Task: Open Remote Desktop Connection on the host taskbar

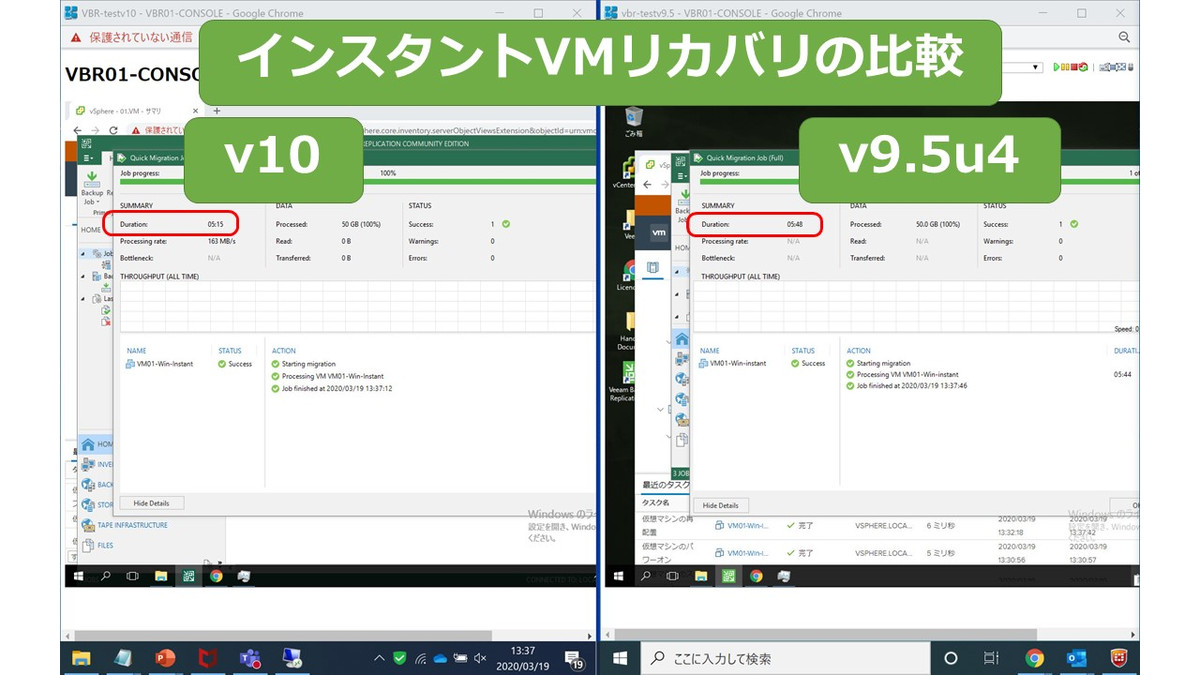Action: [x=293, y=658]
